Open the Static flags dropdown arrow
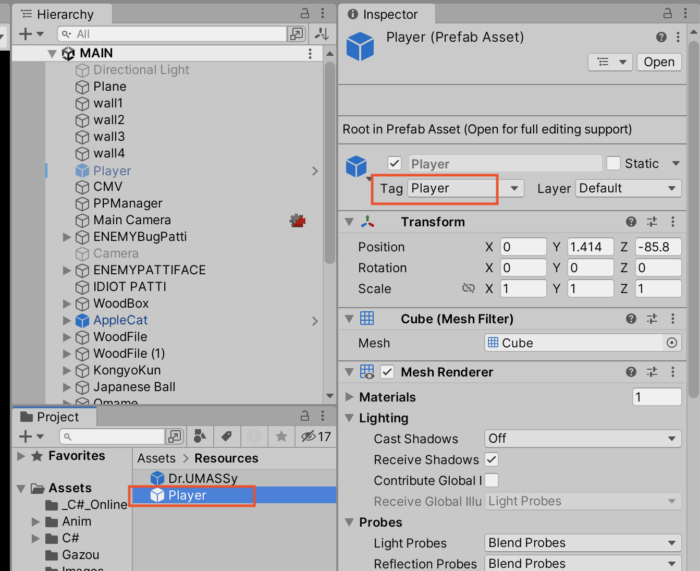Image resolution: width=700 pixels, height=571 pixels. [x=676, y=163]
